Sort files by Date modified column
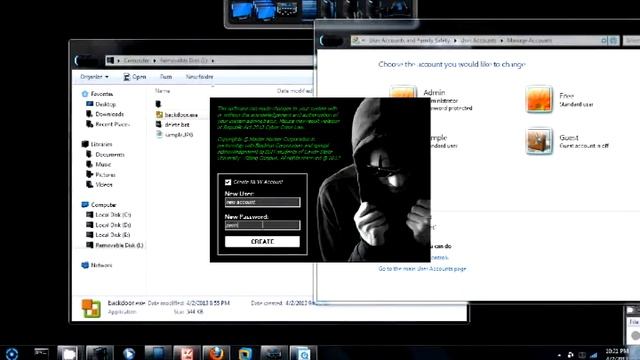 (294, 91)
